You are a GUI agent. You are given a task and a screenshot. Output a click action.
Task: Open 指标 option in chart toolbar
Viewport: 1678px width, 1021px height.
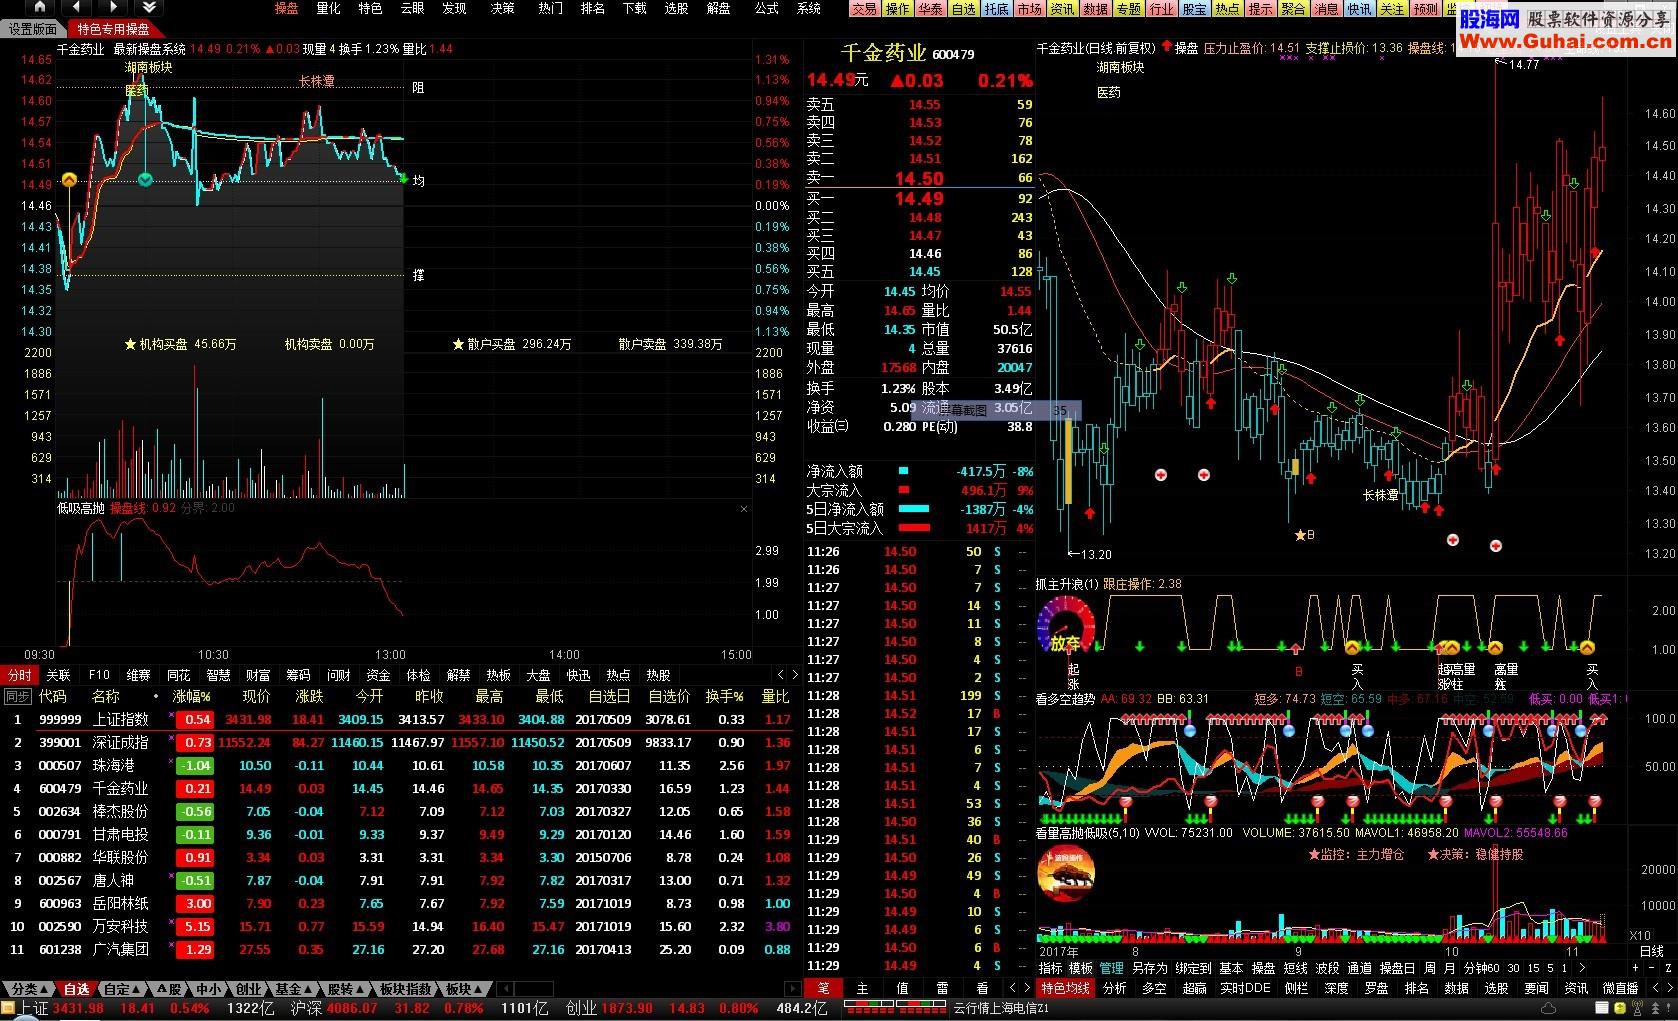[x=1050, y=968]
